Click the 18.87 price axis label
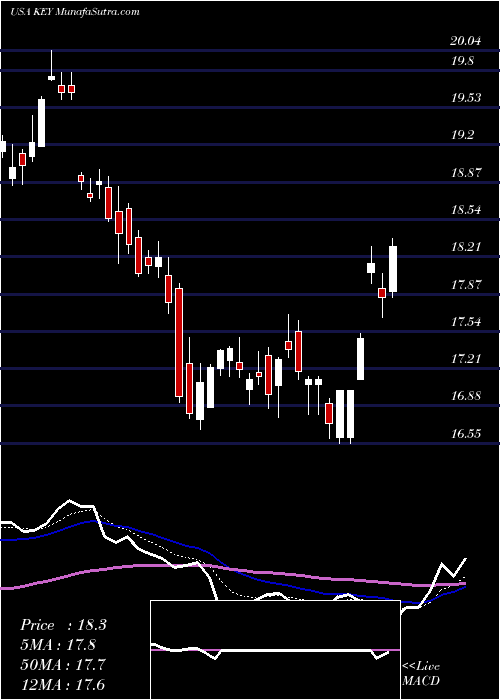Image resolution: width=500 pixels, height=700 pixels. pyautogui.click(x=466, y=173)
